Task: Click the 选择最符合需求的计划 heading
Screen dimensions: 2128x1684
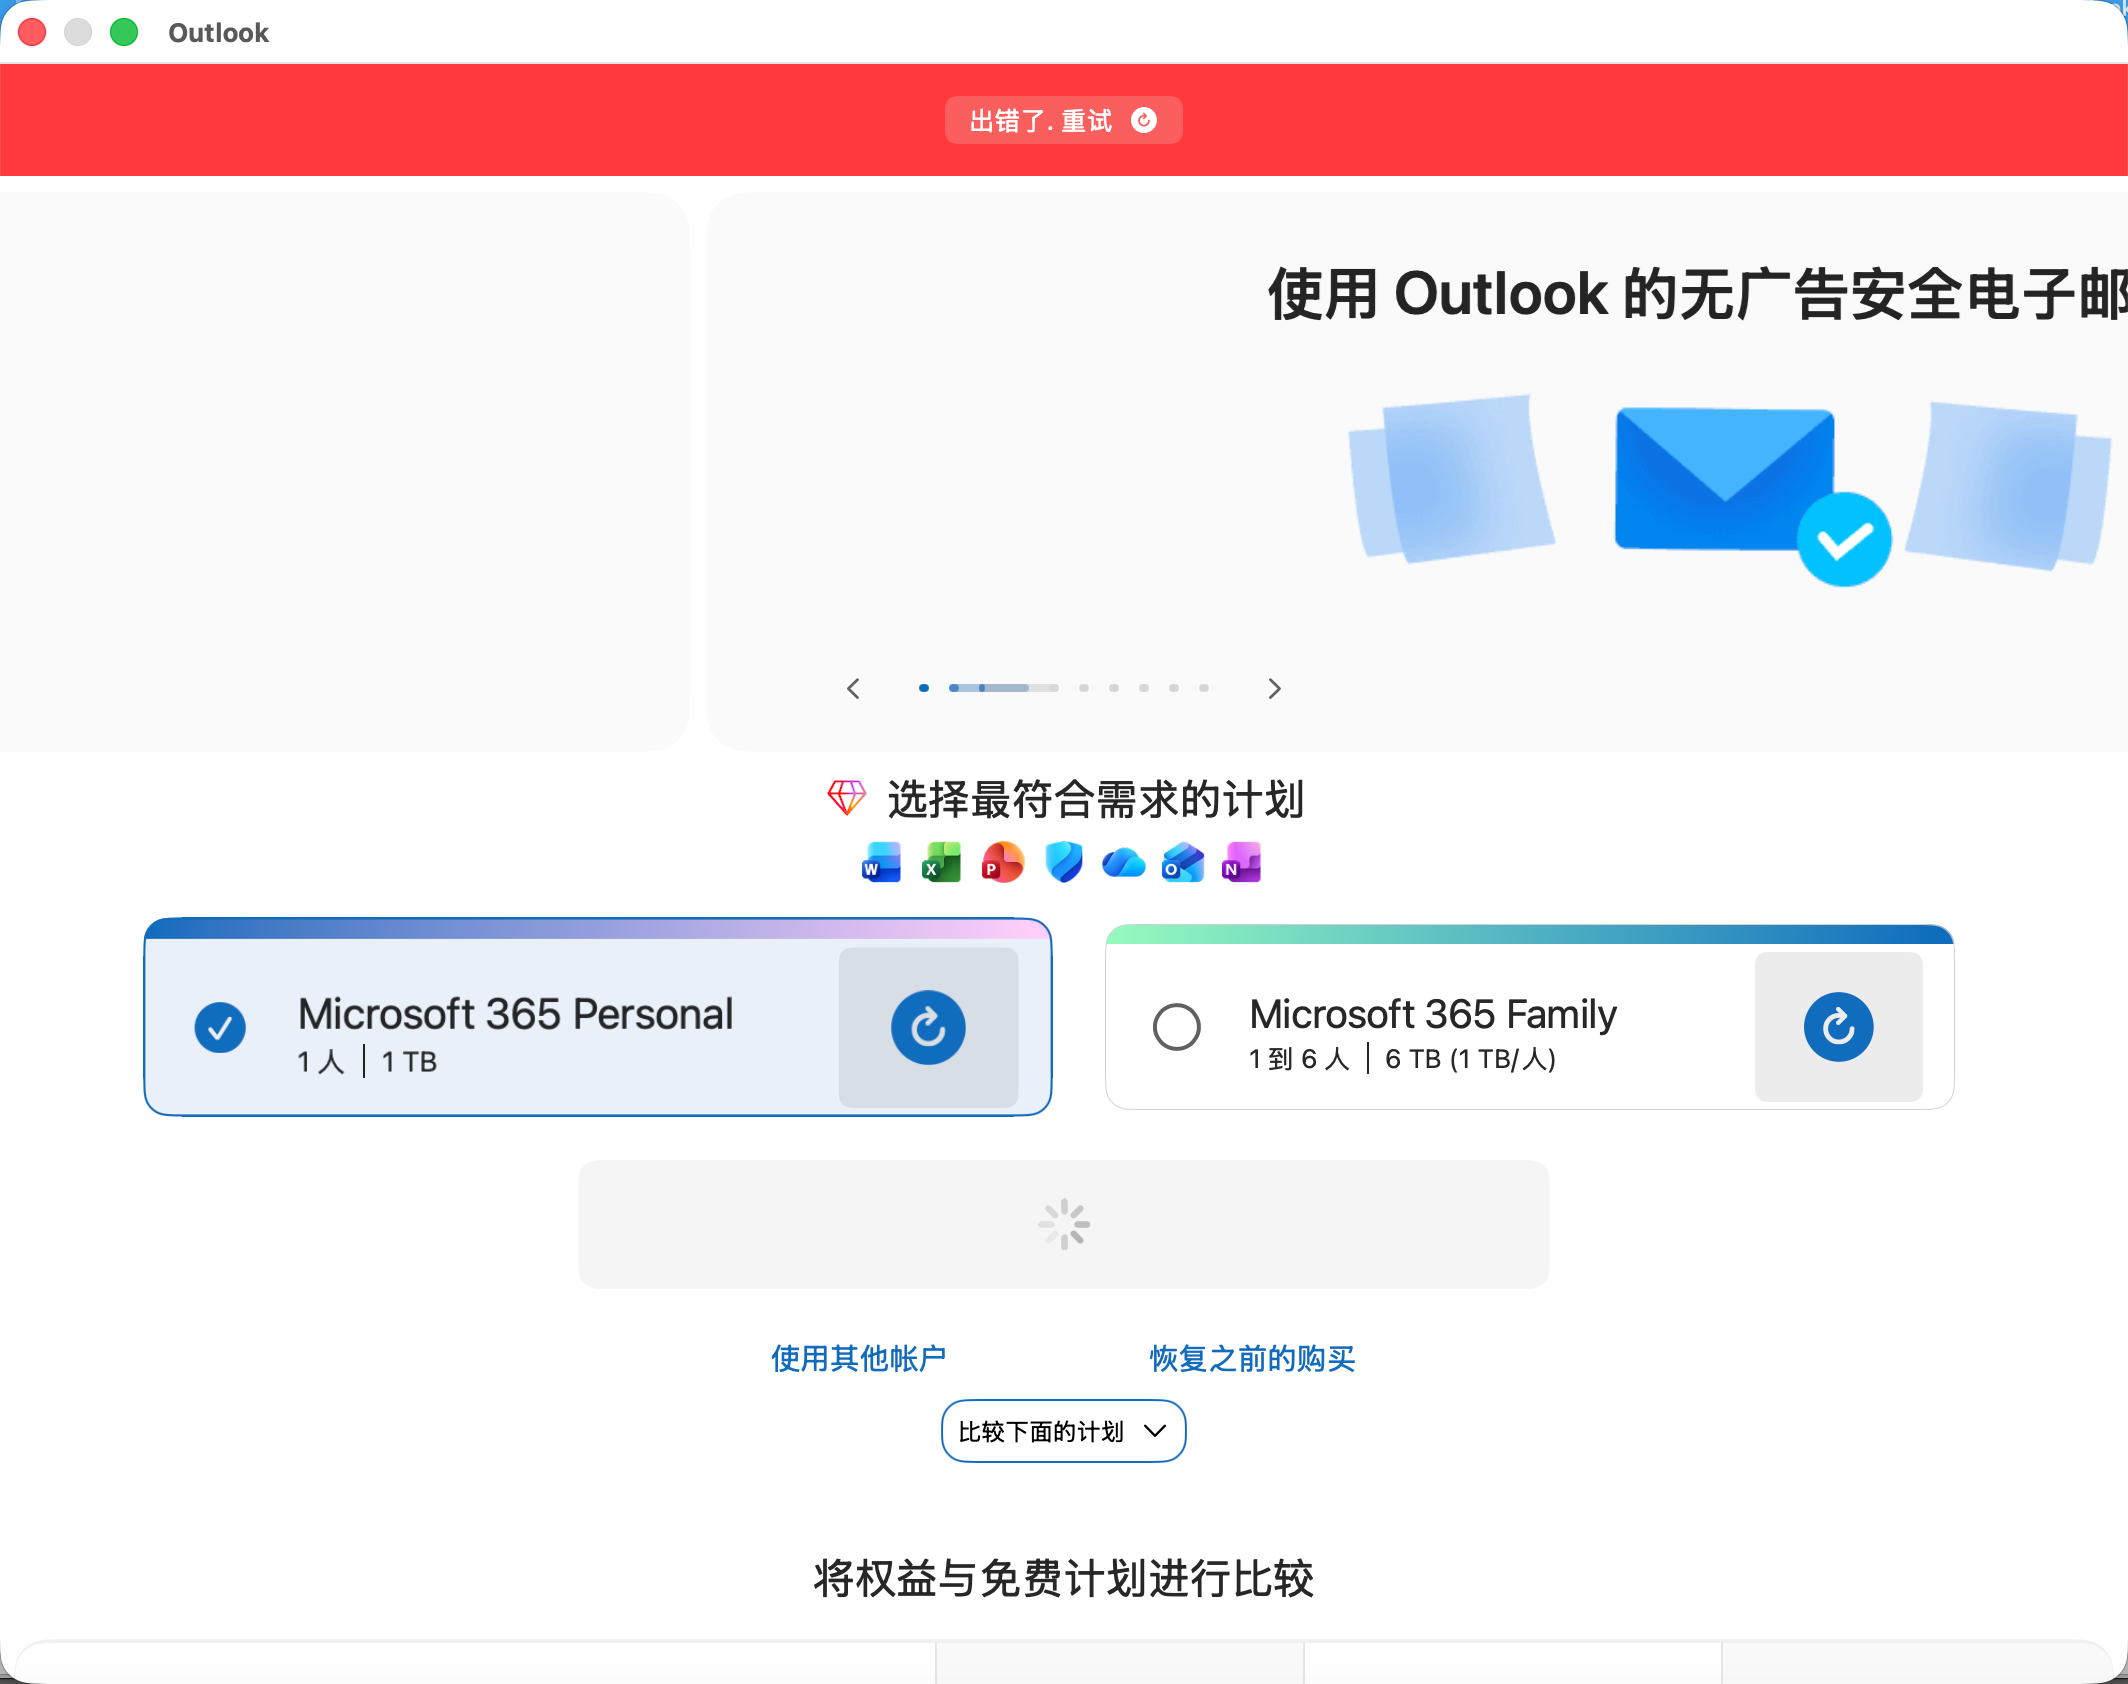Action: (1095, 798)
